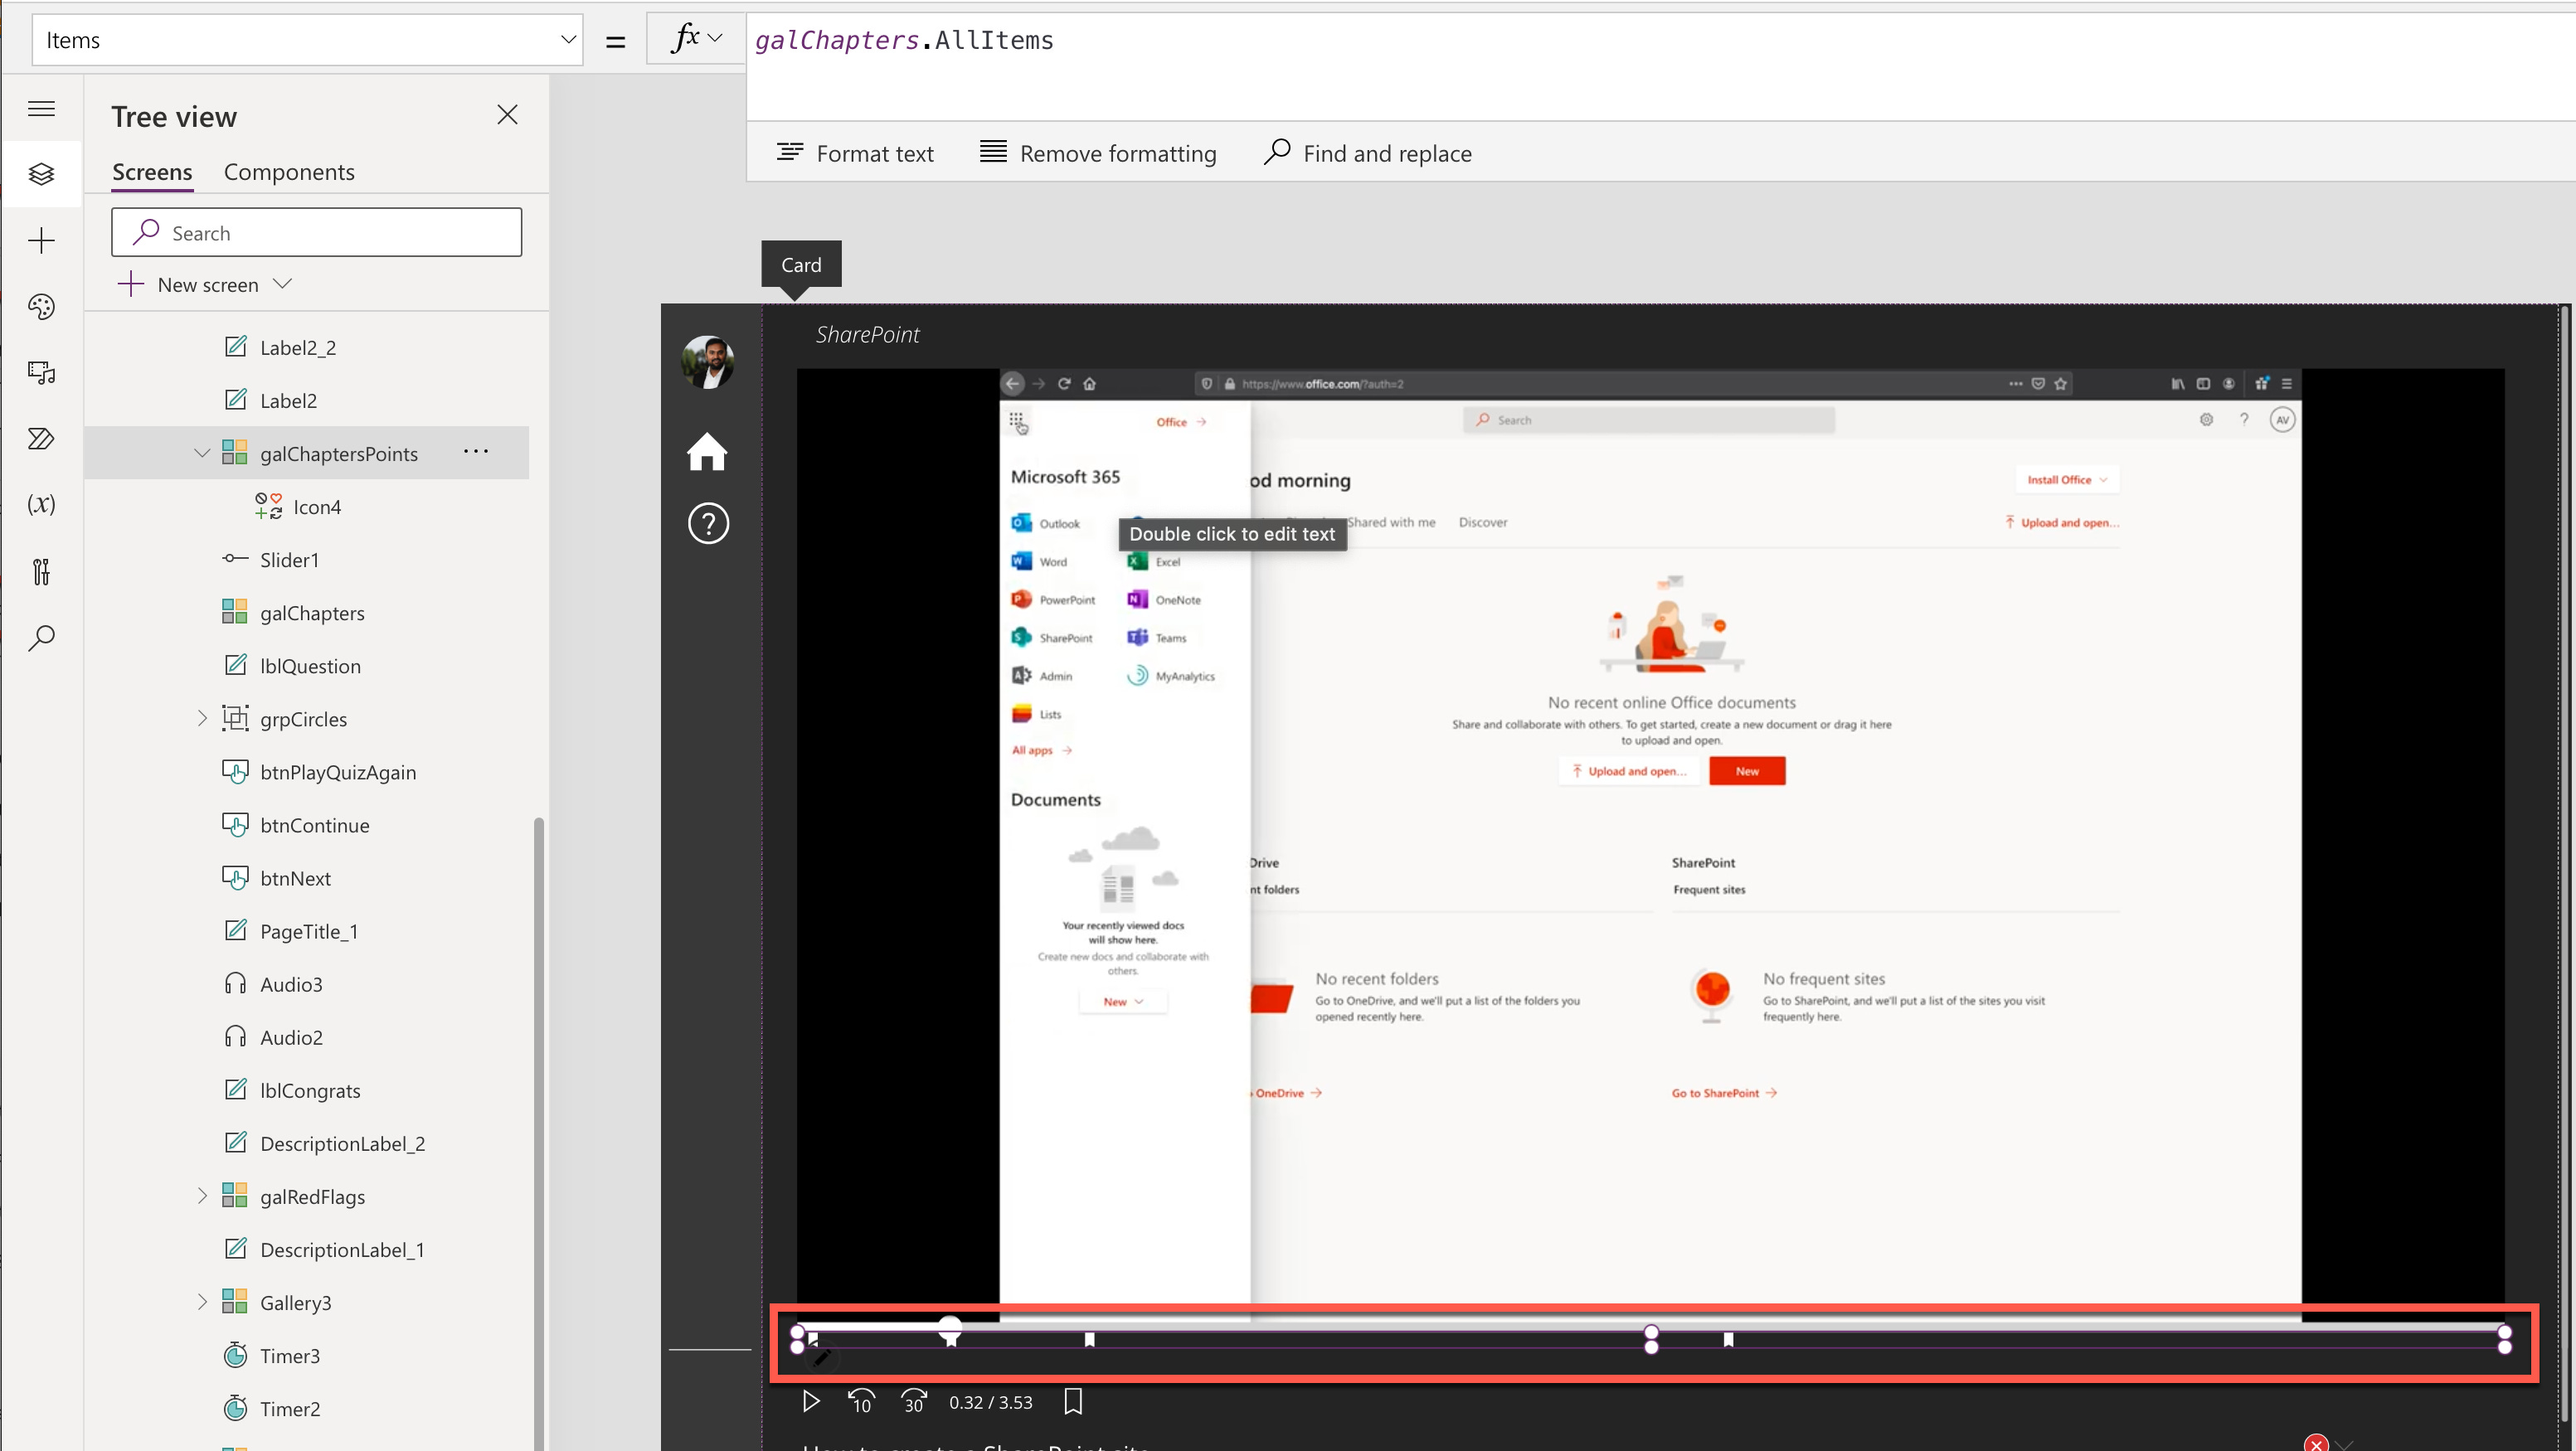Click the home icon in app canvas
The image size is (2576, 1451).
point(707,451)
